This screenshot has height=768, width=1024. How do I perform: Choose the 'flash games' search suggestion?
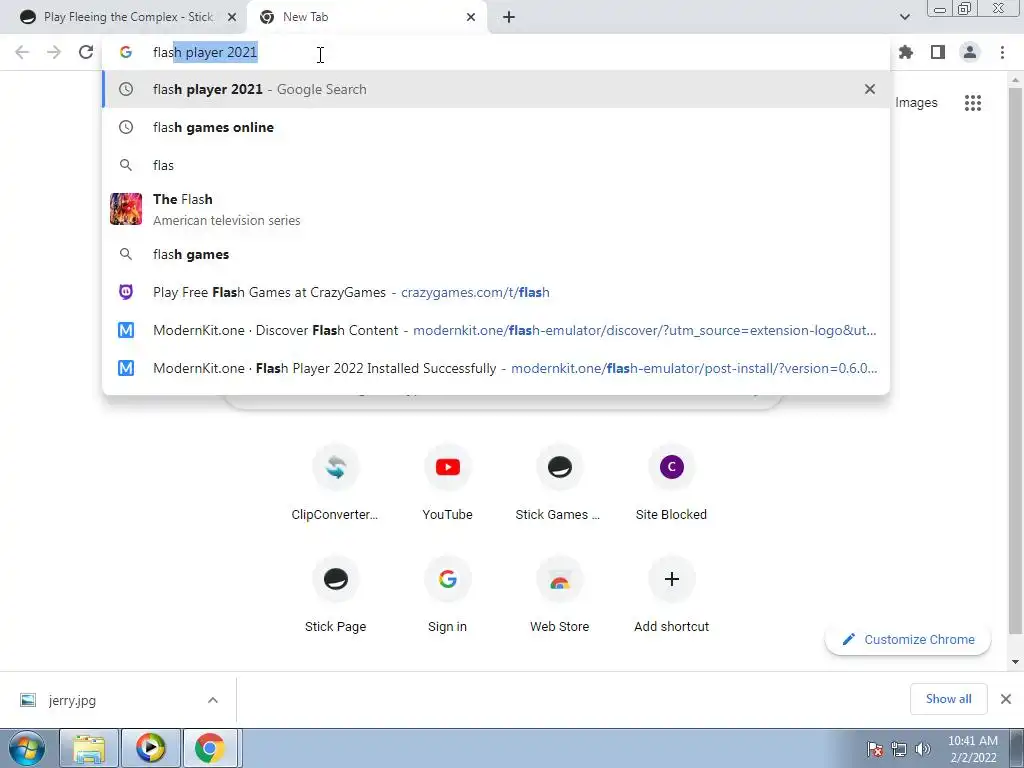[496, 254]
